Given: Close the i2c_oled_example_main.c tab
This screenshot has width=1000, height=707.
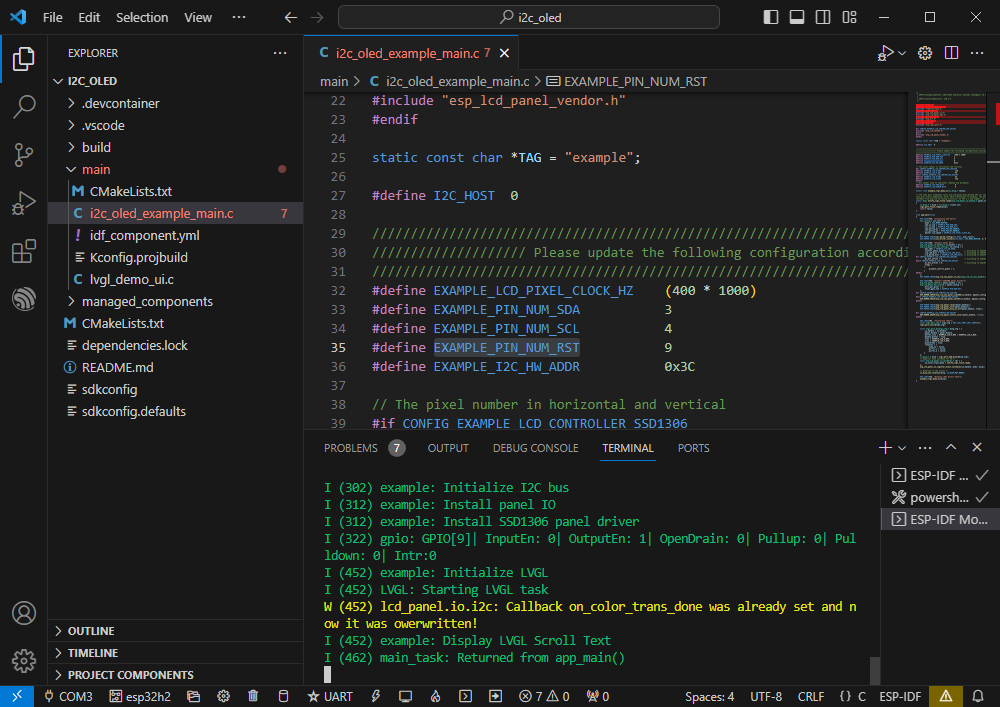Looking at the screenshot, I should (504, 54).
